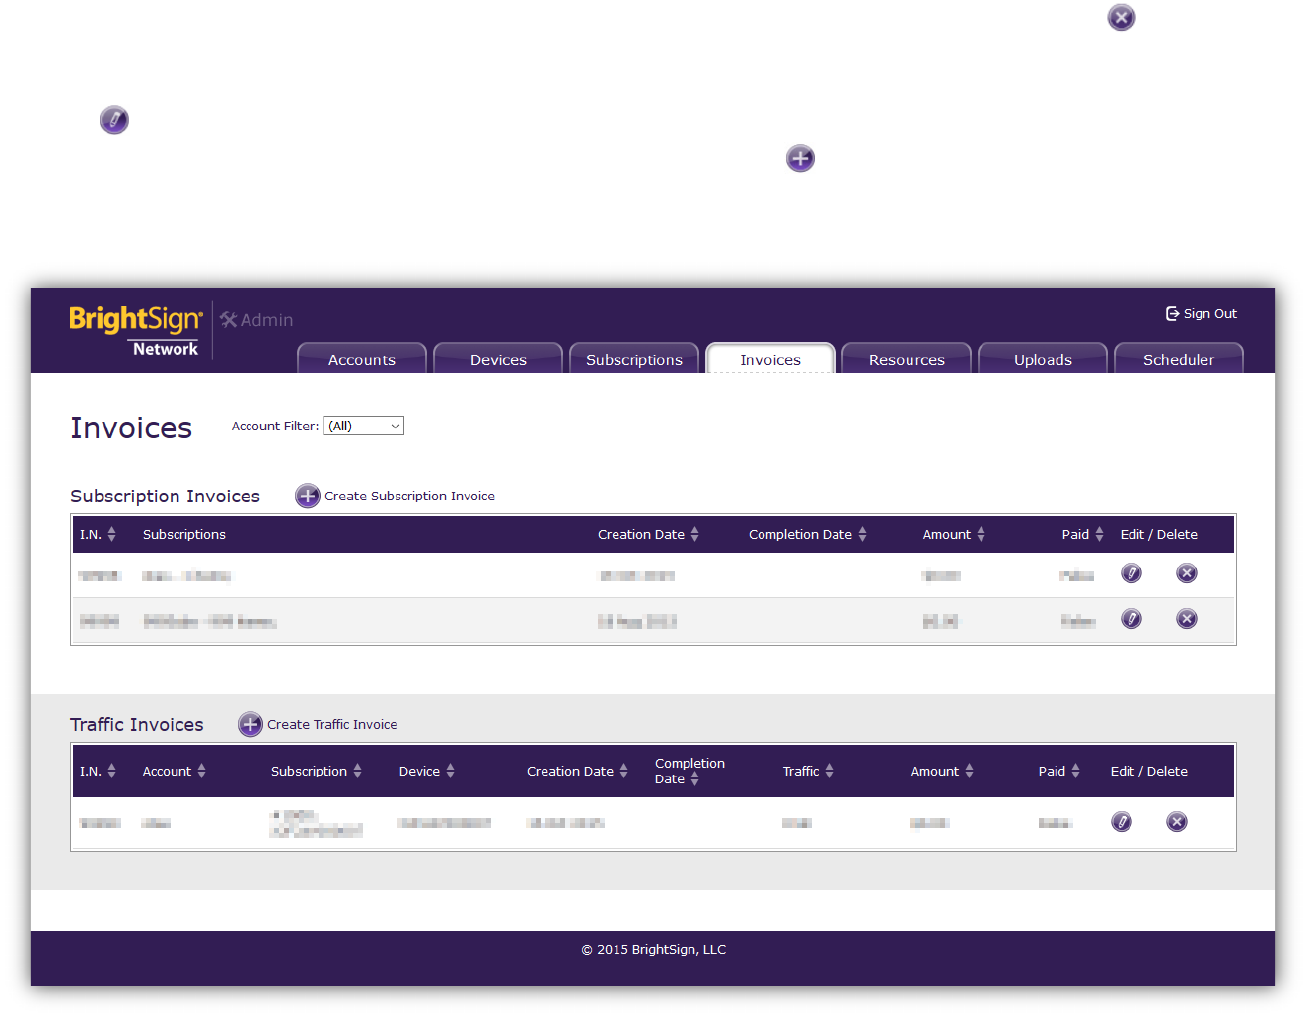The image size is (1307, 1017).
Task: Go to the Subscriptions tab
Action: 634,359
